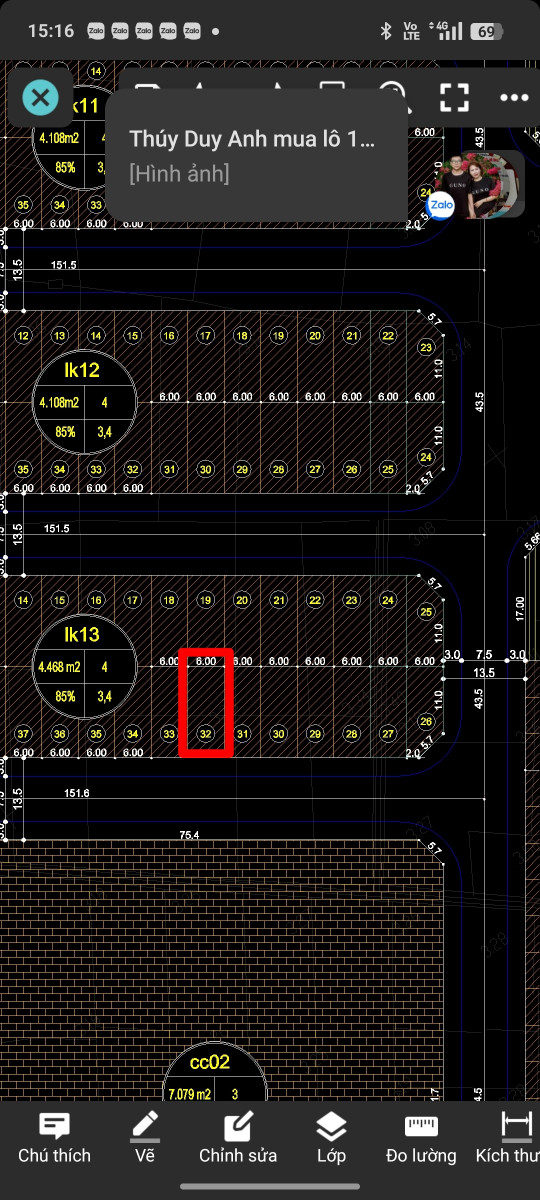Tap the lk12 block info circle
Viewport: 540px width, 1200px height.
click(83, 402)
